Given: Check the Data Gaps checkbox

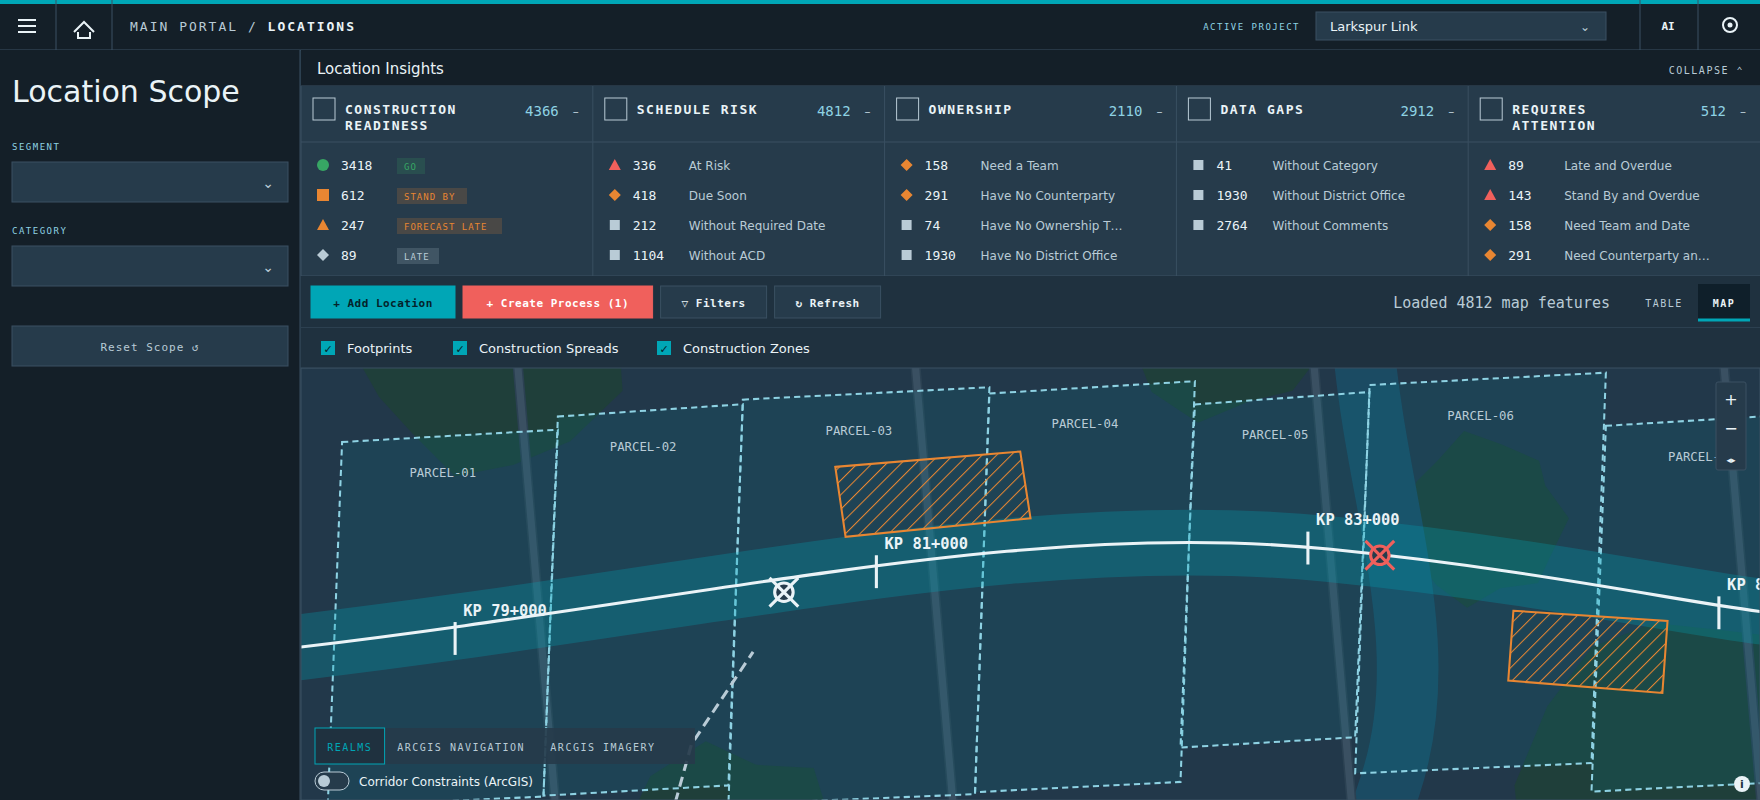Looking at the screenshot, I should click(1199, 109).
